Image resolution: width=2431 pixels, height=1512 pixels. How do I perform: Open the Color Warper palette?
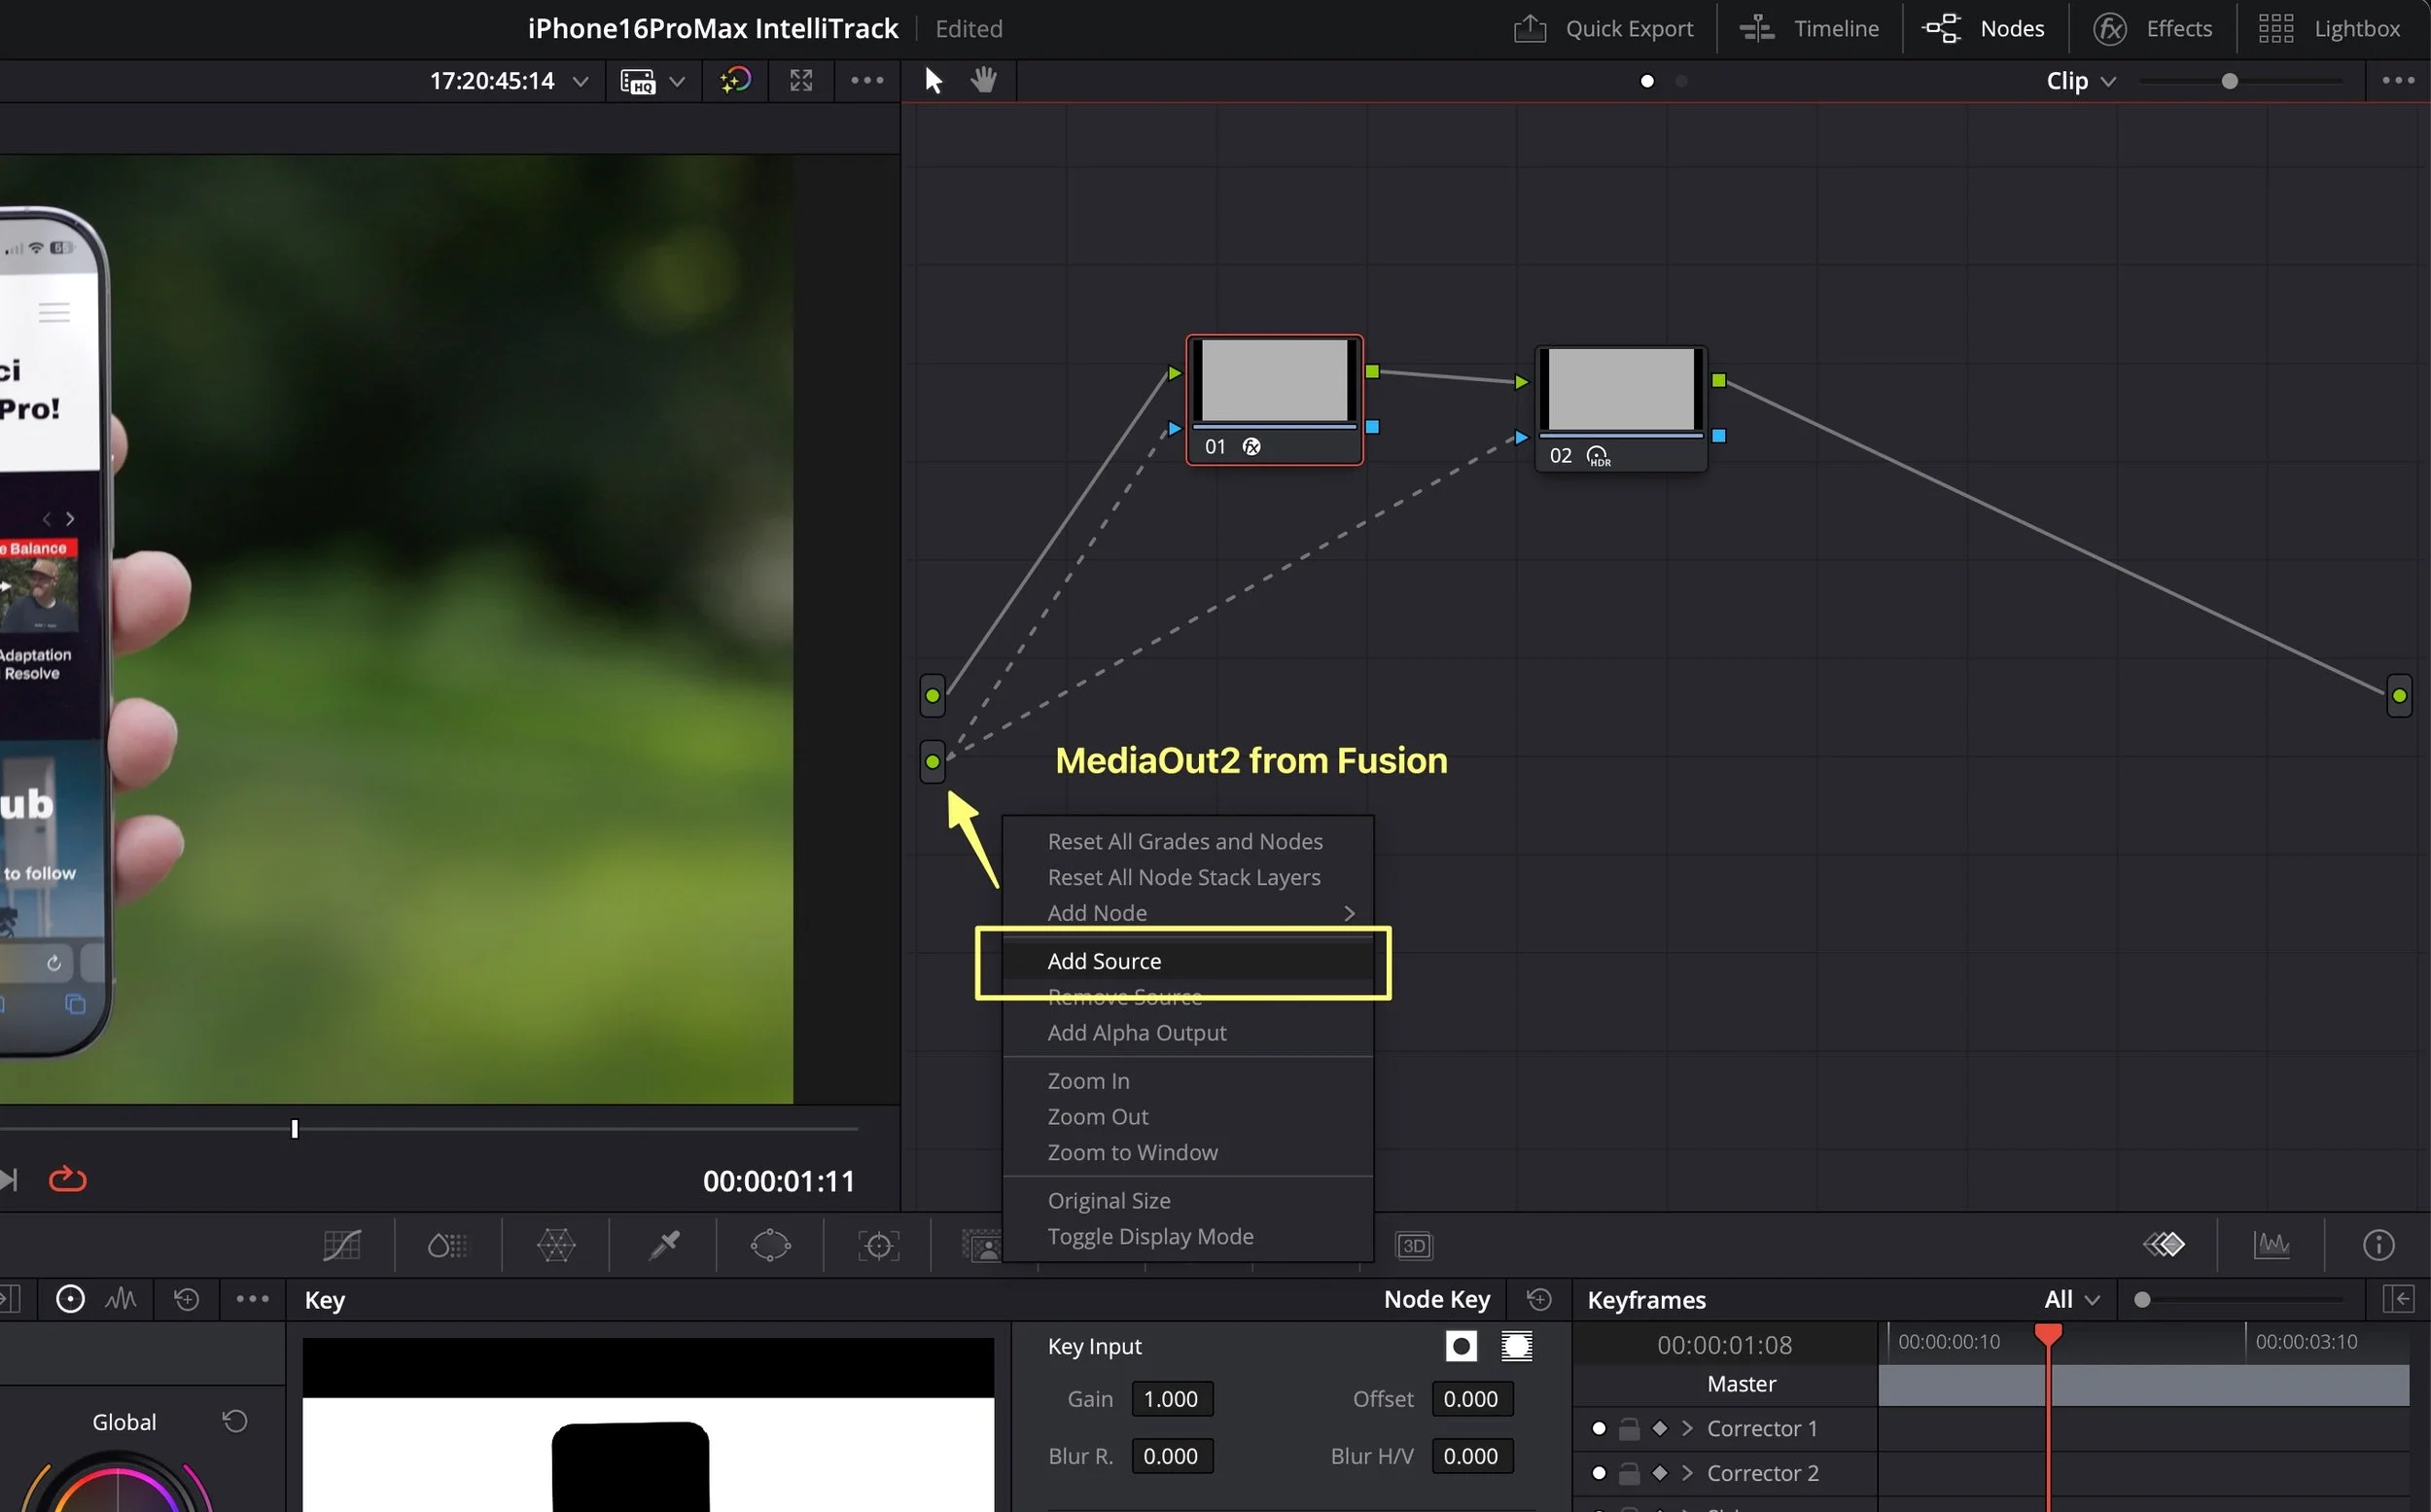556,1245
